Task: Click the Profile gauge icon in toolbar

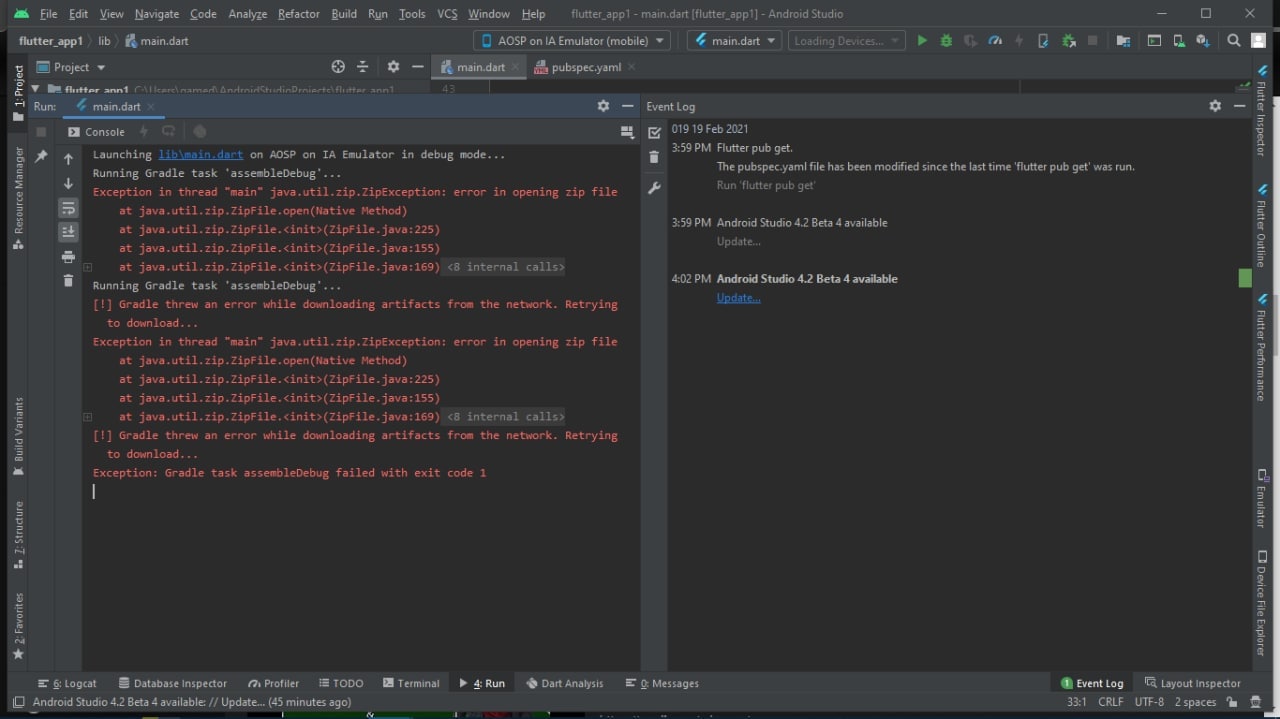Action: click(994, 41)
